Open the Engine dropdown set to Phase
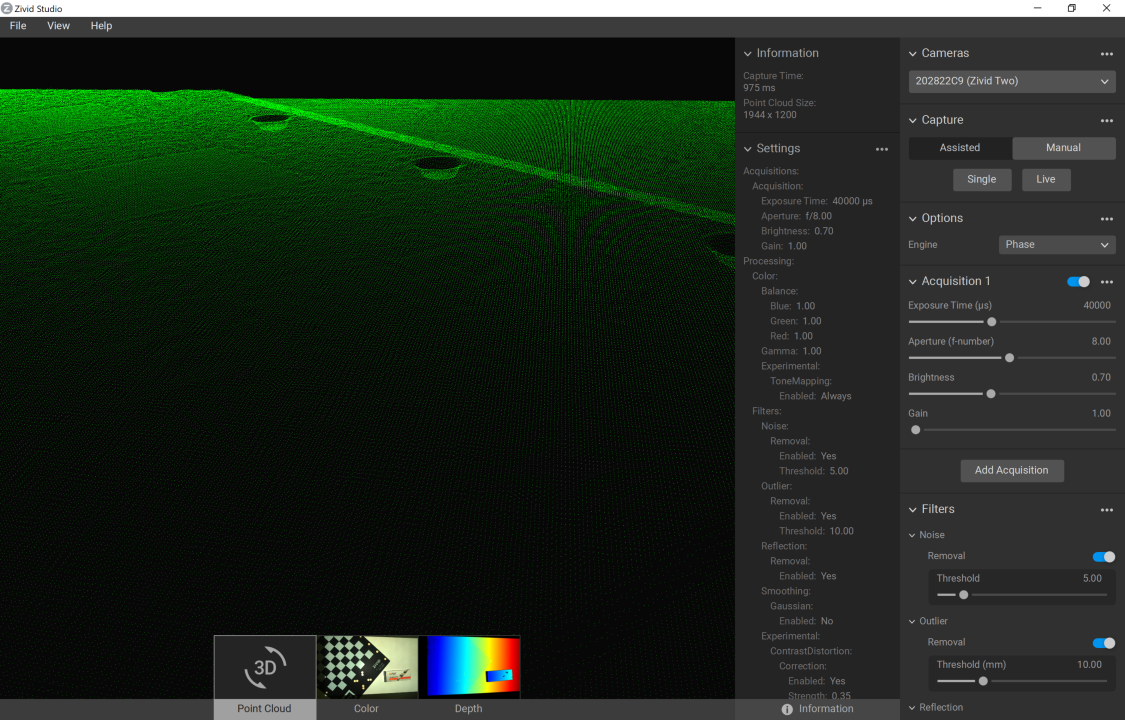 point(1056,245)
